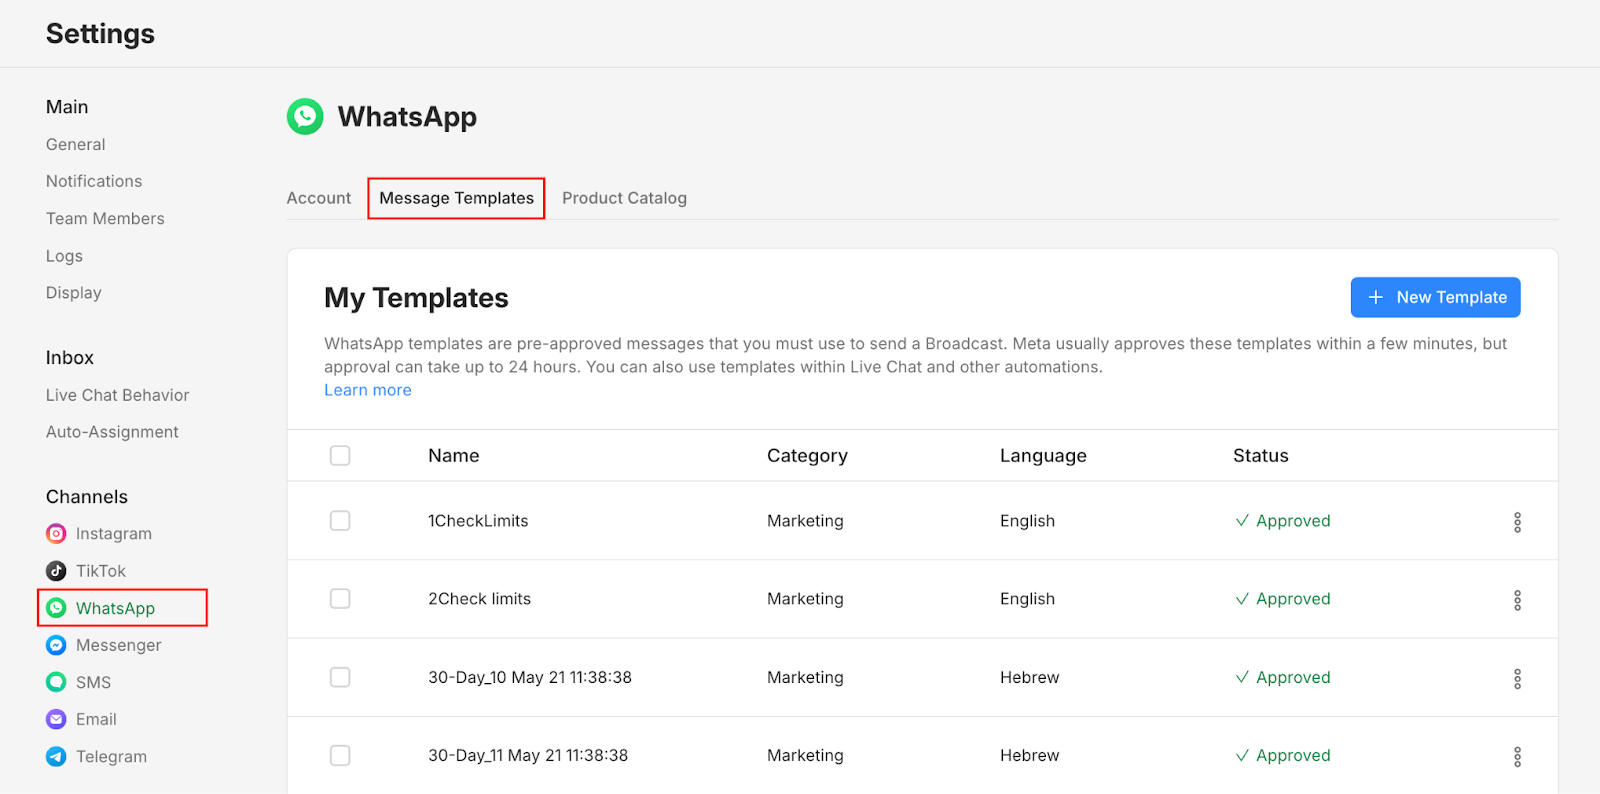Screen dimensions: 1600x794
Task: Click the Messenger channel icon
Action: [x=57, y=645]
